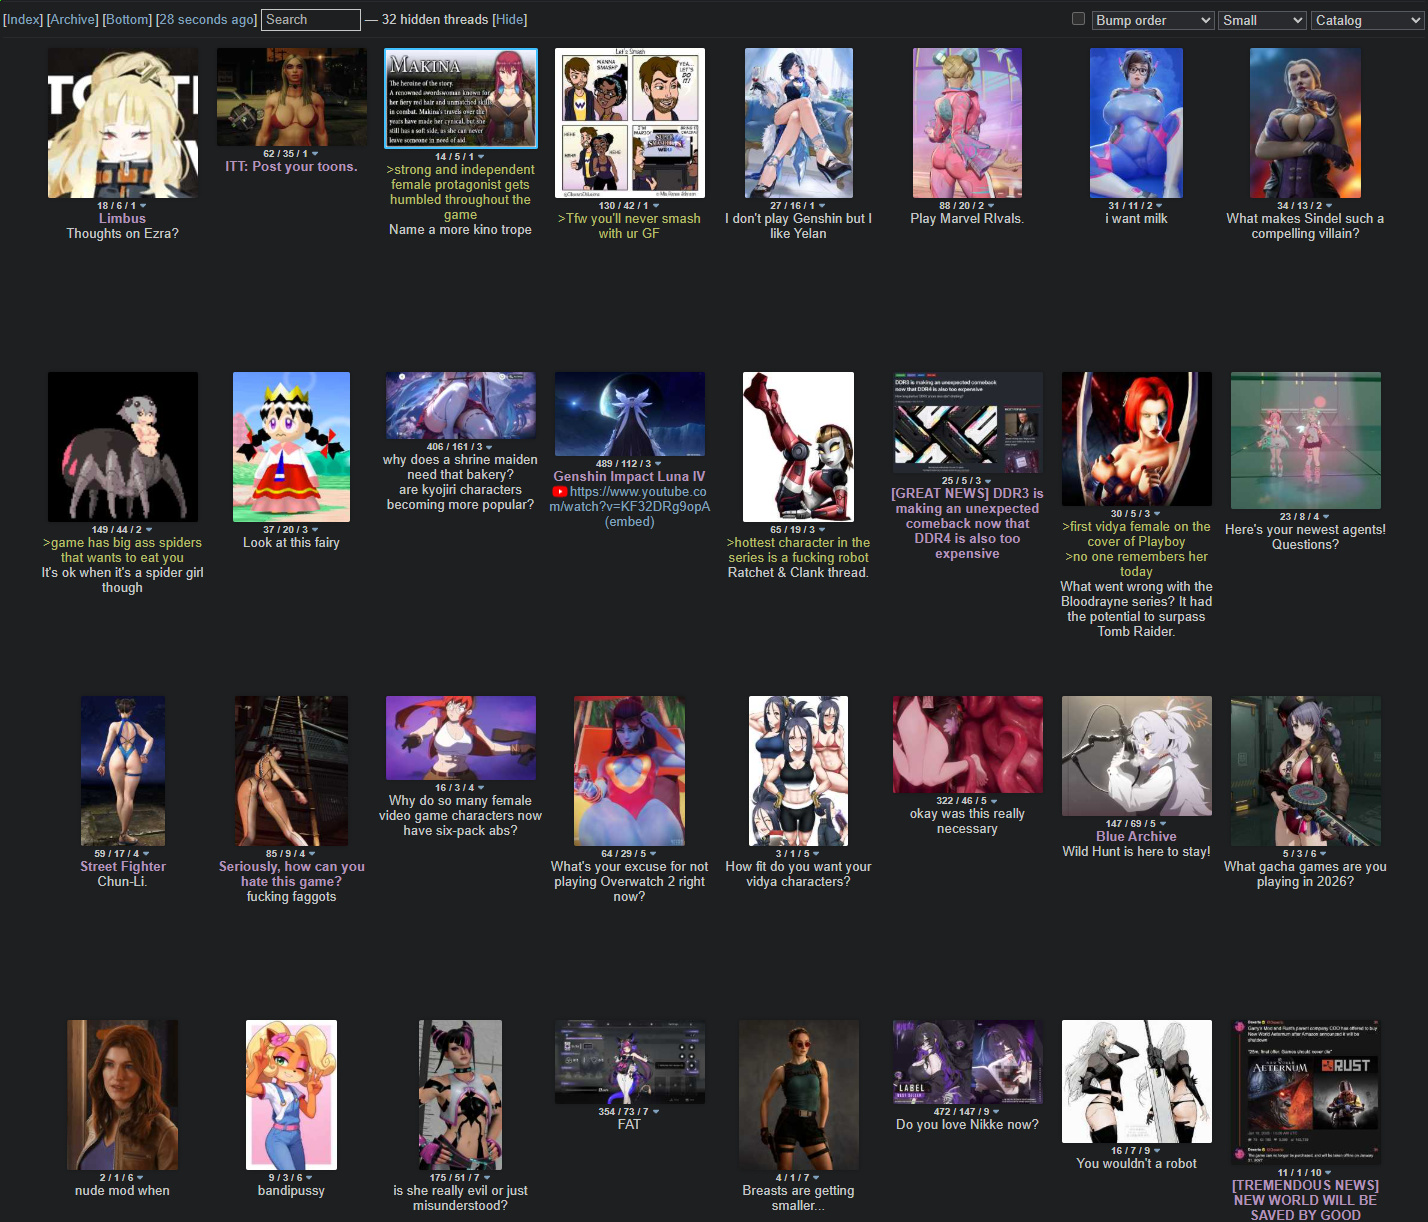
Task: Click the '28 seconds ago' refresh link
Action: pos(207,19)
